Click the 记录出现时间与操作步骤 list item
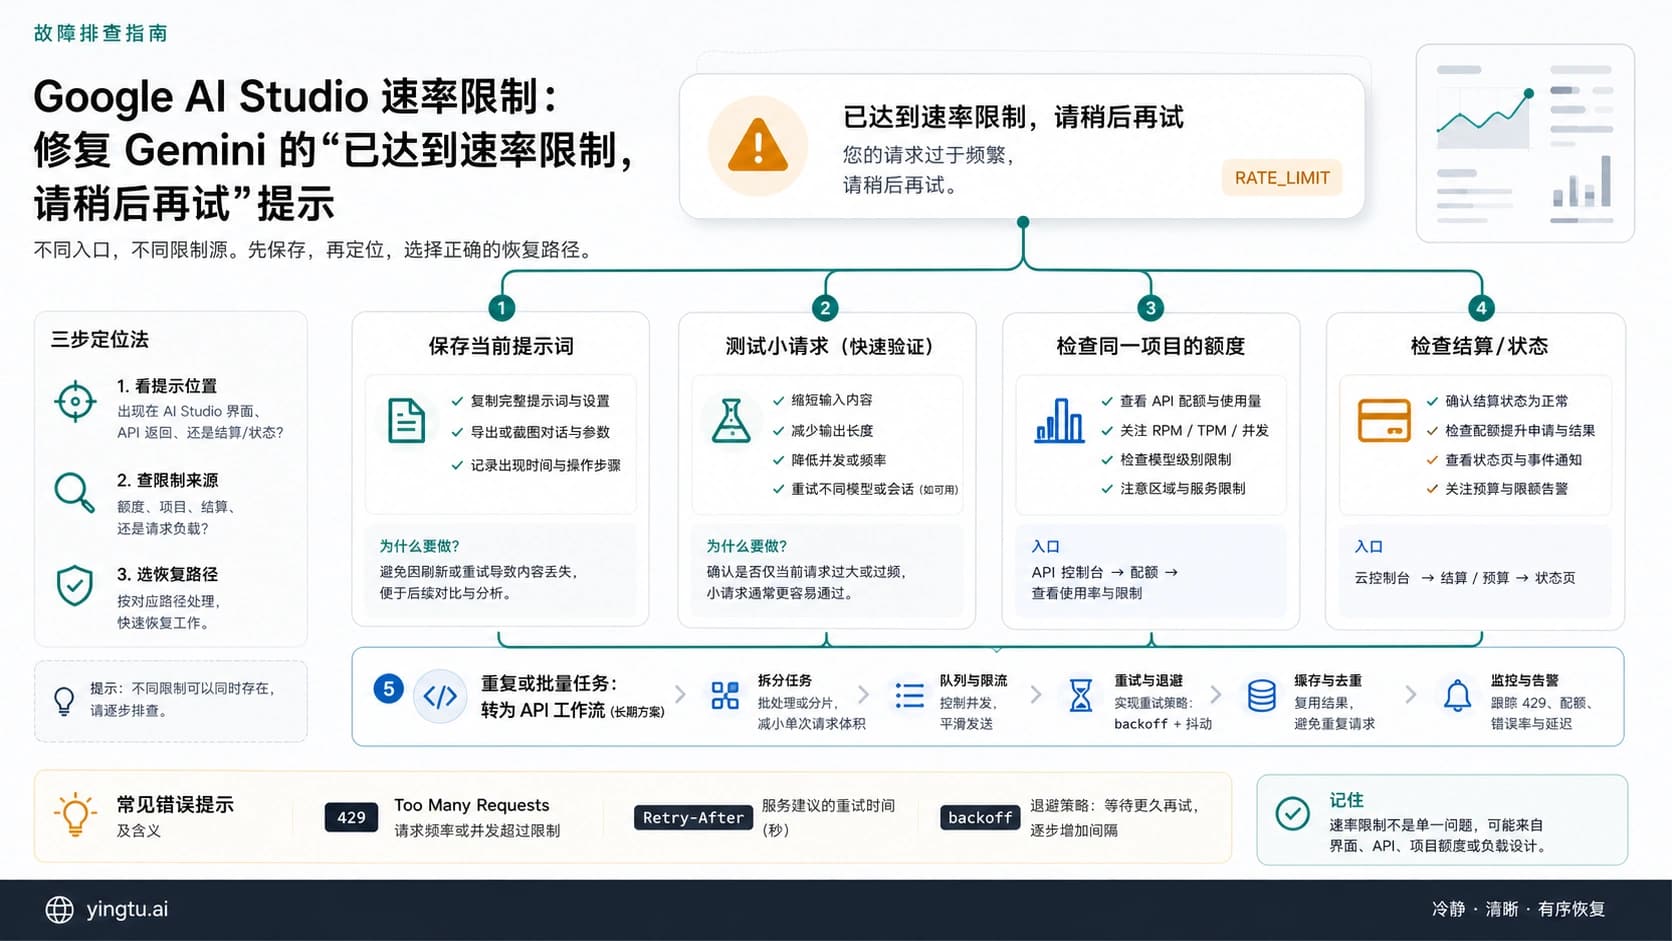This screenshot has height=941, width=1672. tap(546, 465)
